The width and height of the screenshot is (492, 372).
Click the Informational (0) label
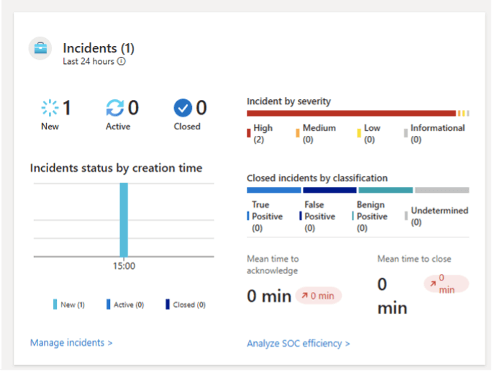(438, 133)
